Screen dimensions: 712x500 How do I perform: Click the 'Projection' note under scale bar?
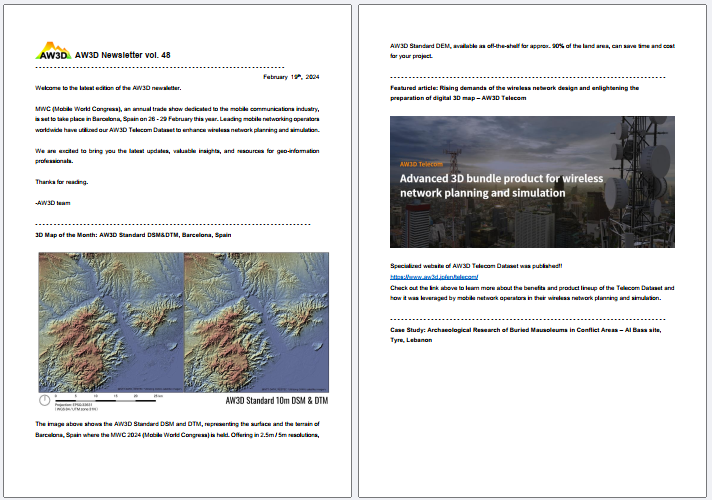[x=76, y=407]
